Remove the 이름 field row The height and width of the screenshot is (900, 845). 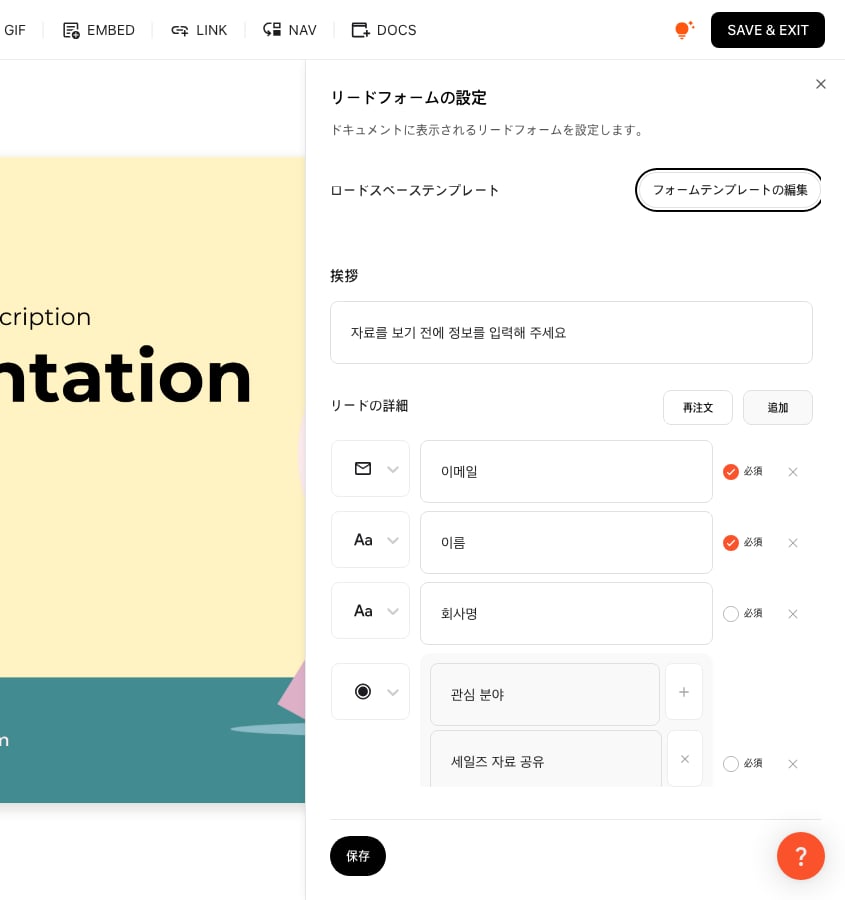pyautogui.click(x=793, y=543)
